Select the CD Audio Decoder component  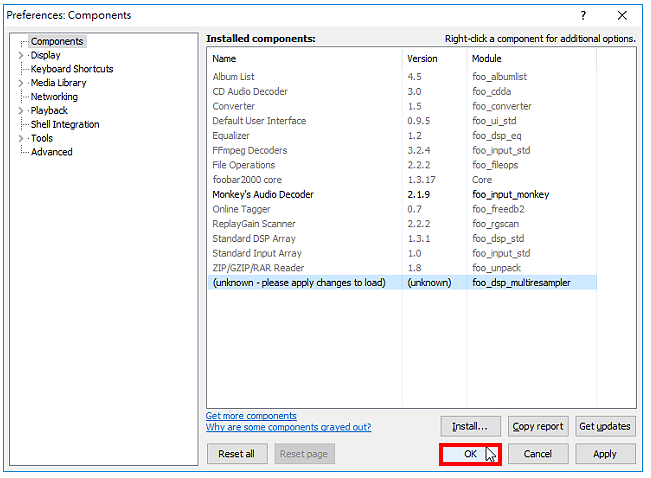click(402, 91)
